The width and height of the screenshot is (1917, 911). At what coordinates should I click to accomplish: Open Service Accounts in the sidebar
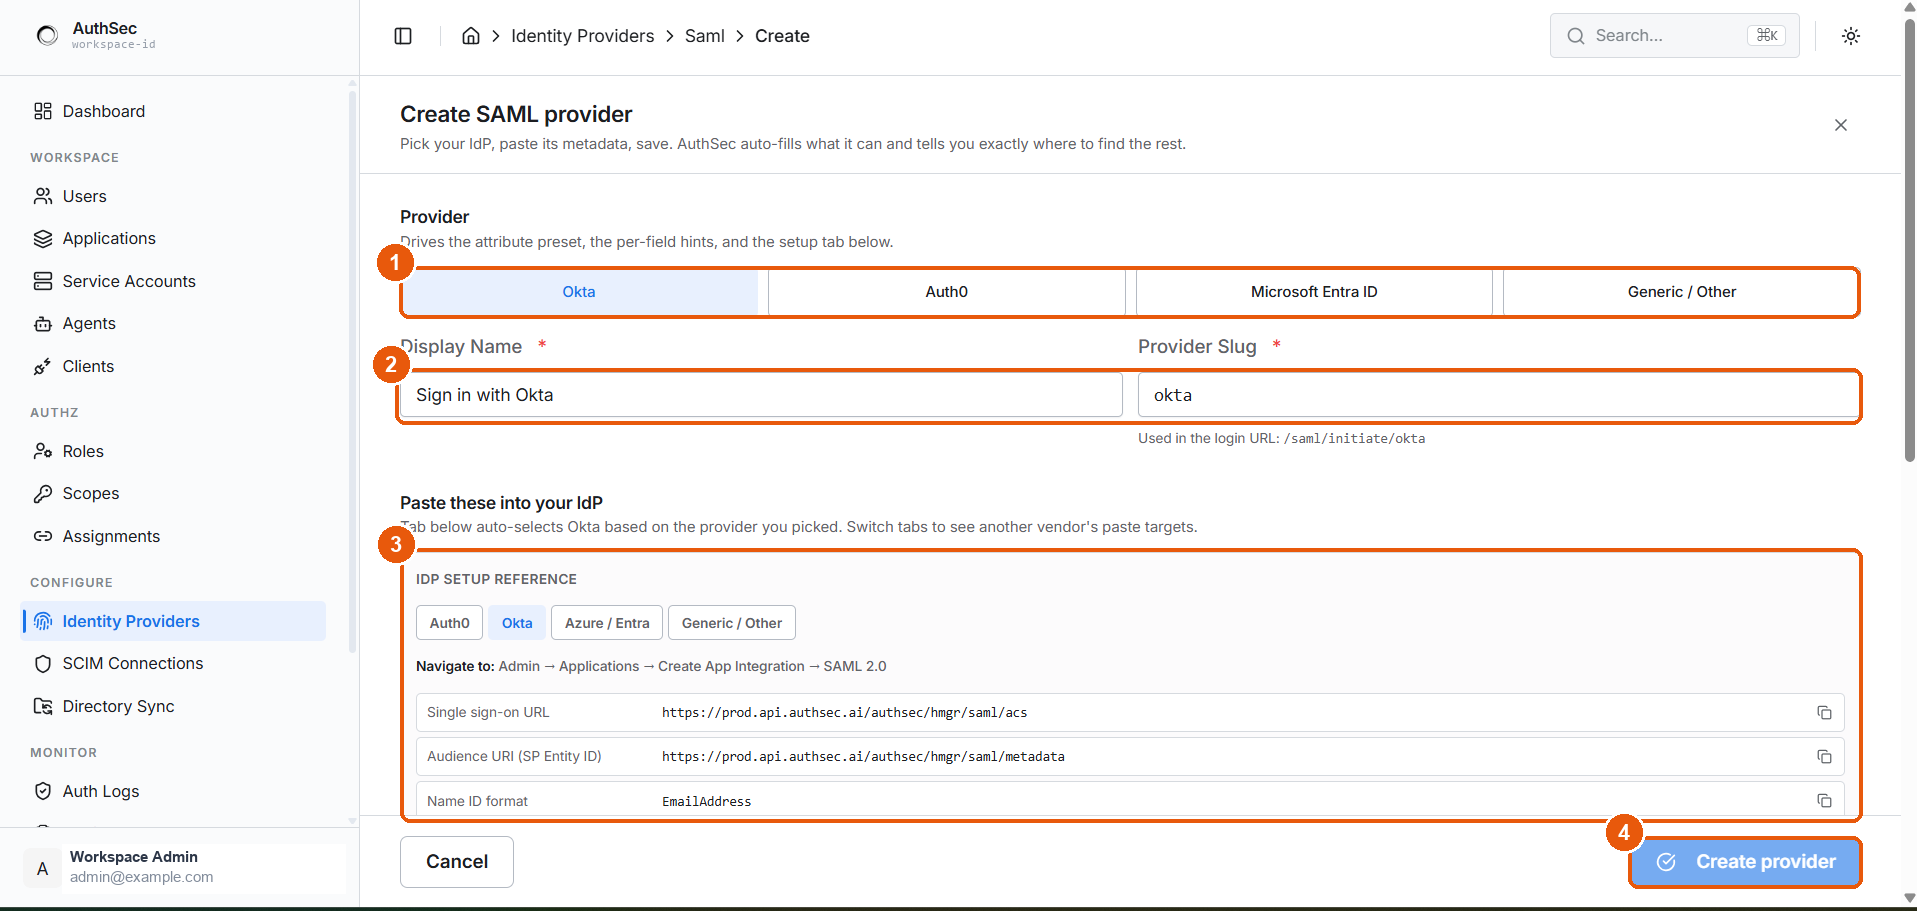pos(173,281)
